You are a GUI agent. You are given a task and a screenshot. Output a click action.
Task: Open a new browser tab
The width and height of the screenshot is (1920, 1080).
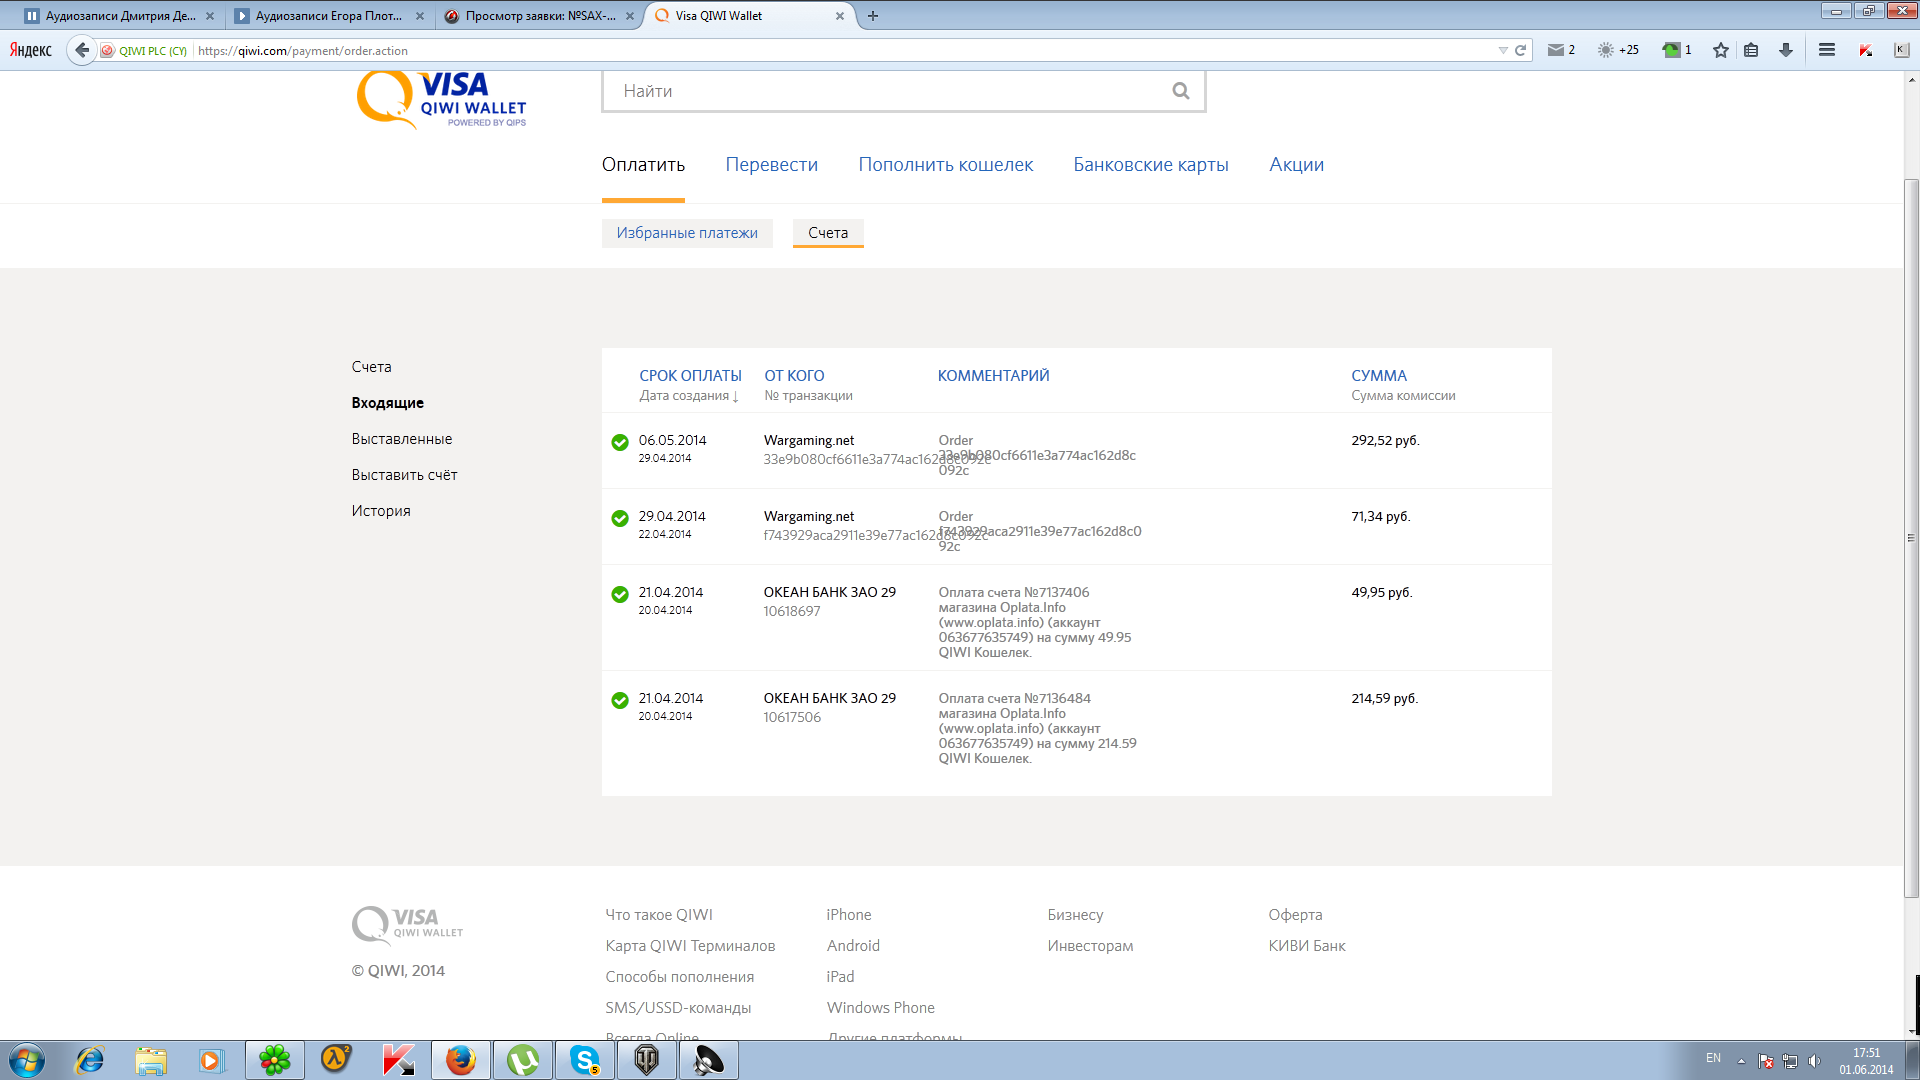pos(873,16)
